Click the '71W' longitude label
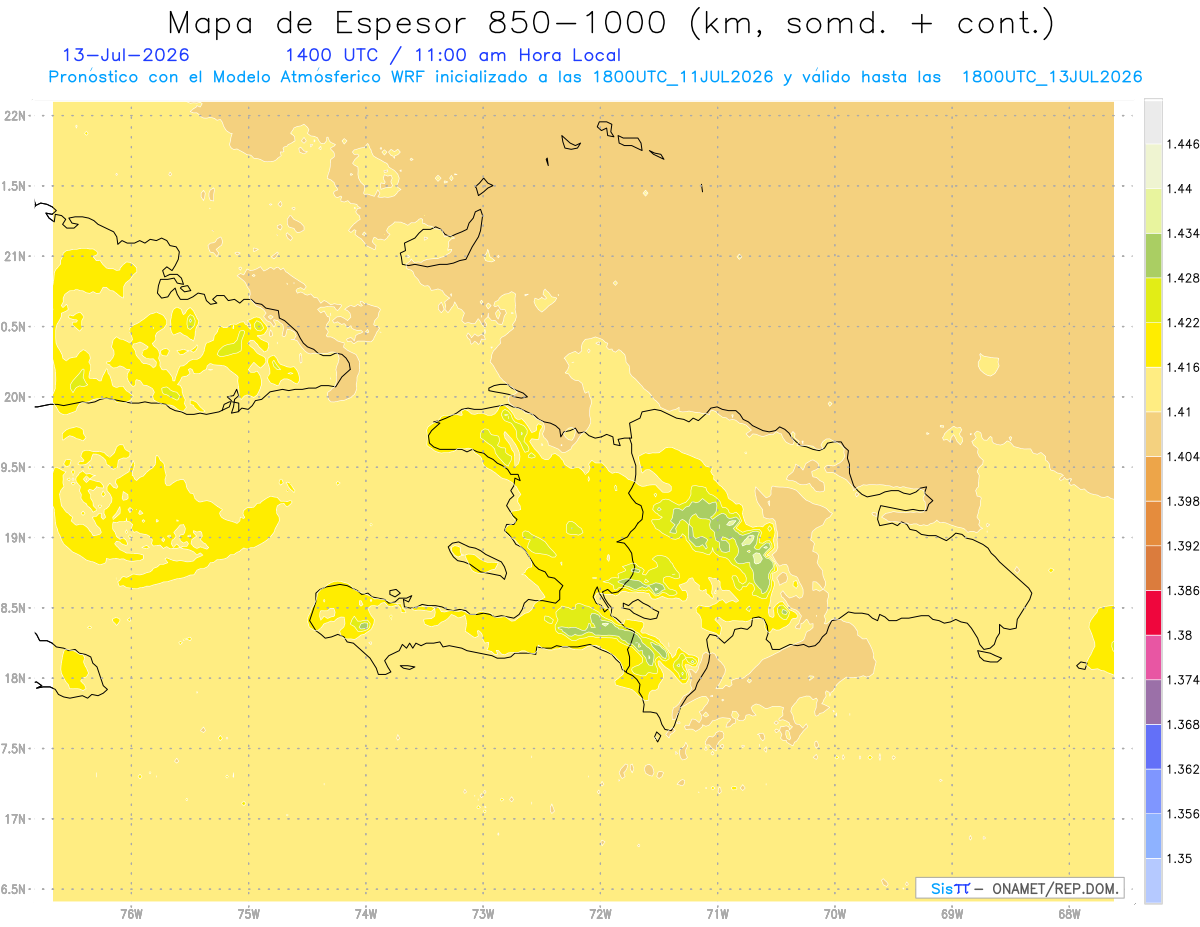 point(717,913)
